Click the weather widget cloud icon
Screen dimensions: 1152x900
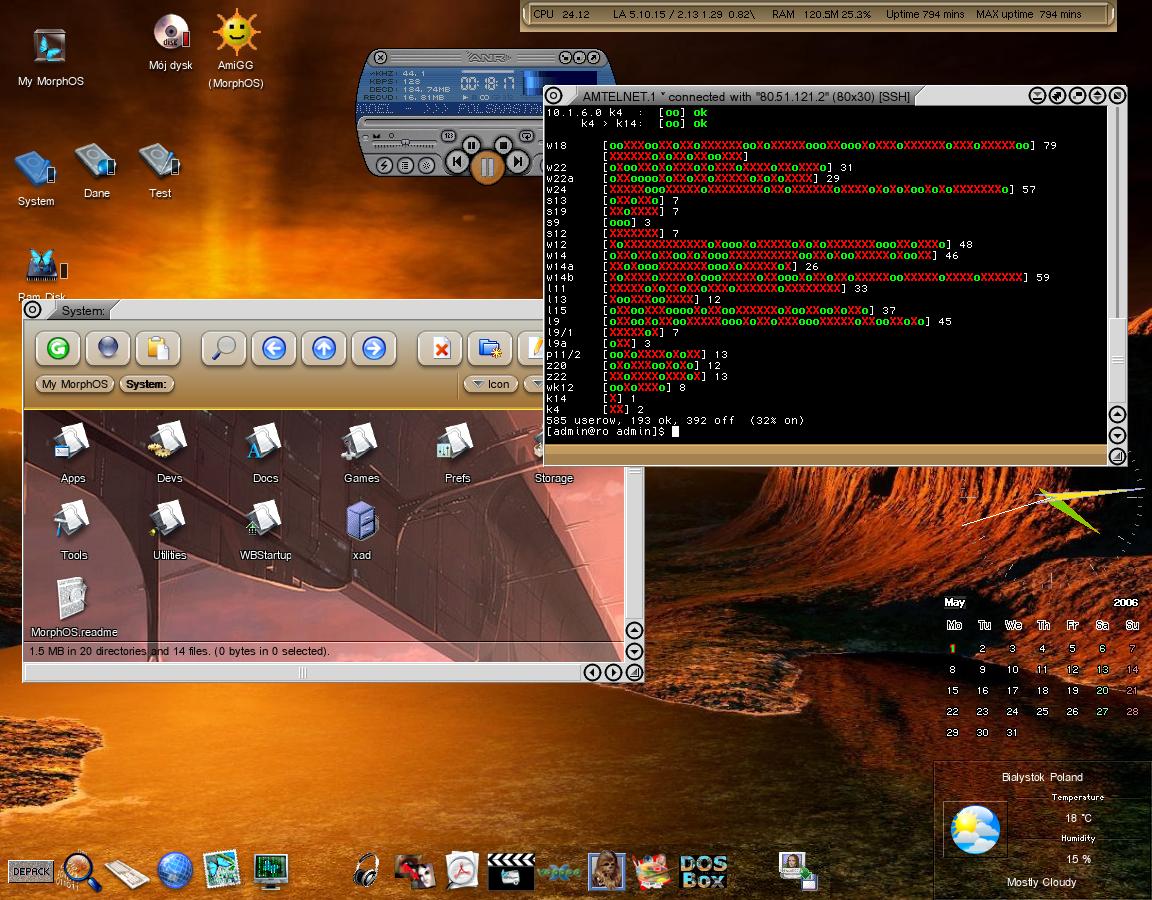(x=975, y=829)
